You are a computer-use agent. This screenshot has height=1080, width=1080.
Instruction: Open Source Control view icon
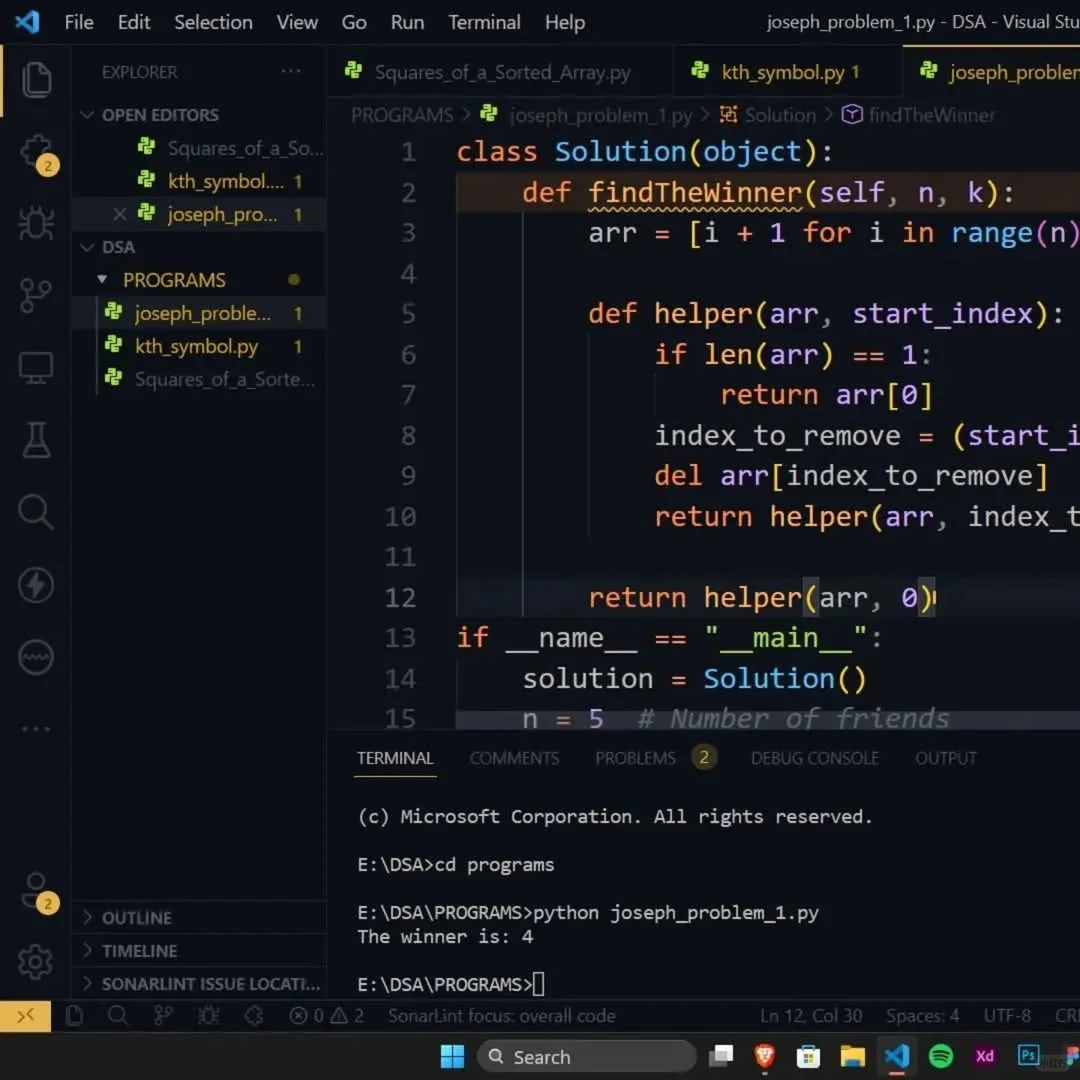point(36,295)
